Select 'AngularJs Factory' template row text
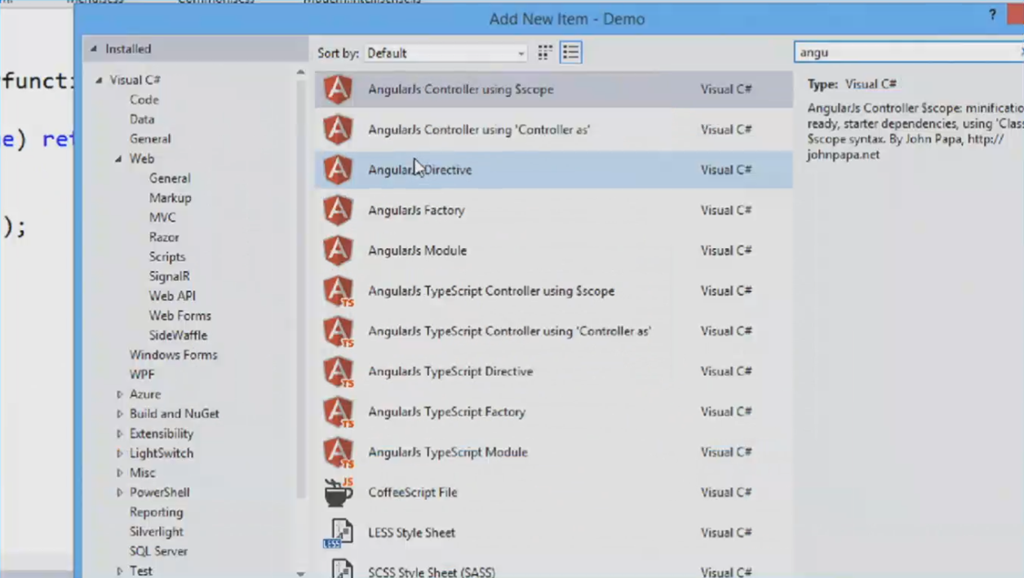The image size is (1024, 578). click(417, 210)
